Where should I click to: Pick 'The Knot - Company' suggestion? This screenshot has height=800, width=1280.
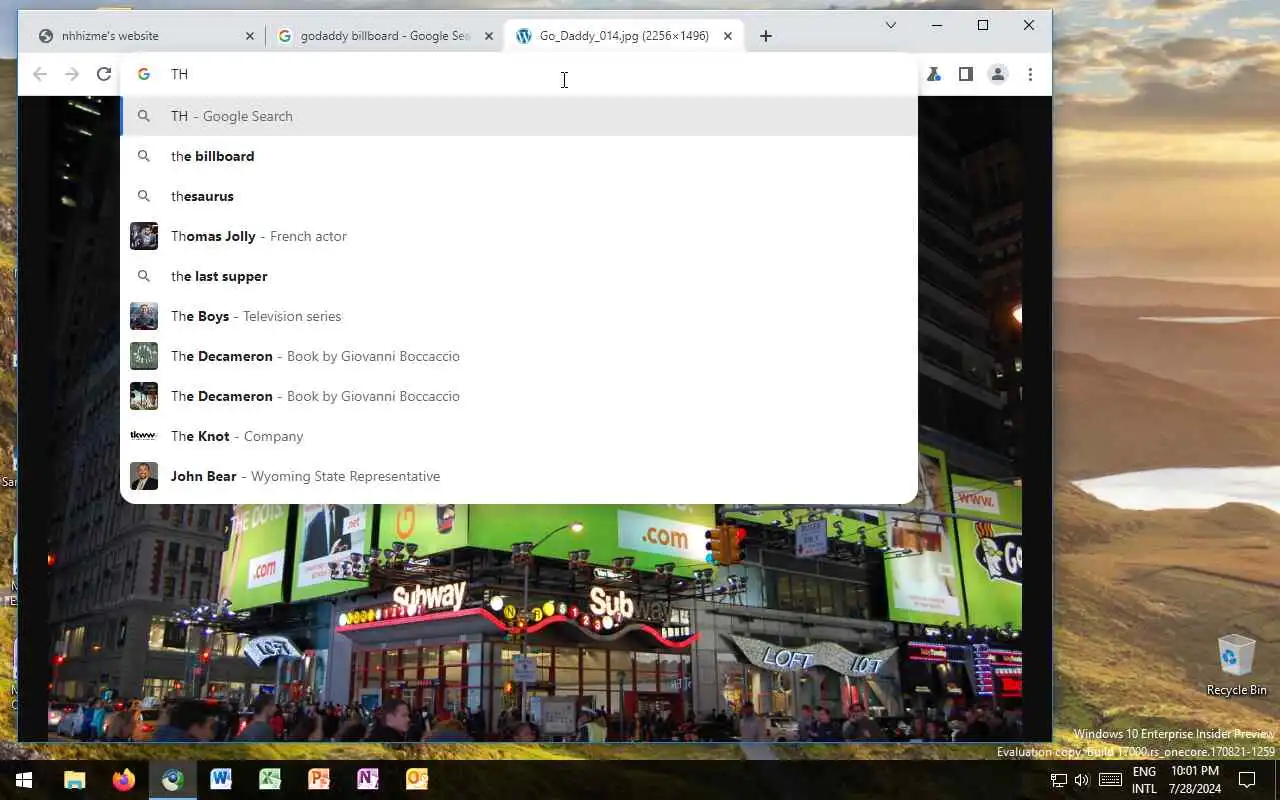pyautogui.click(x=519, y=436)
